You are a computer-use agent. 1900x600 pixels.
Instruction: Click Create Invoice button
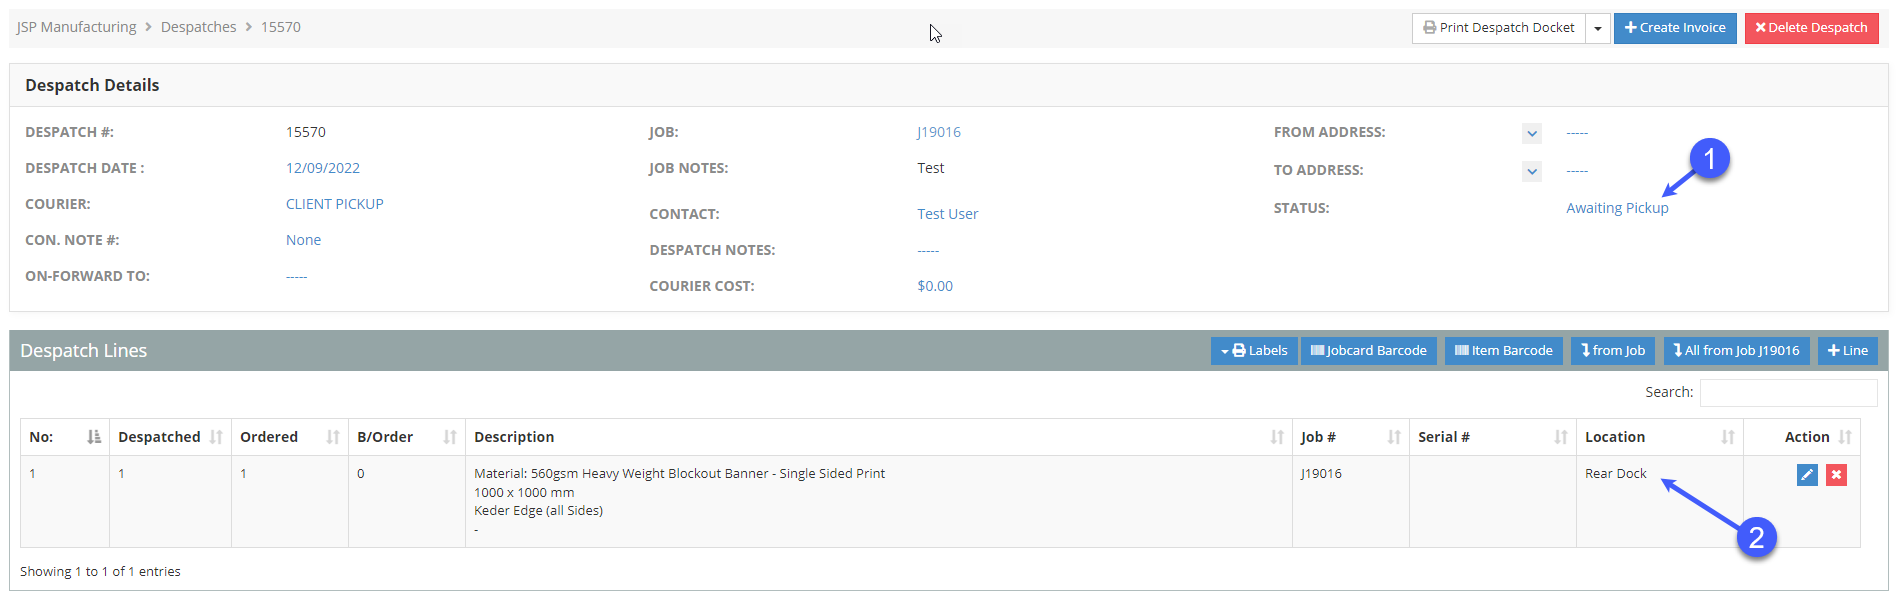point(1674,28)
